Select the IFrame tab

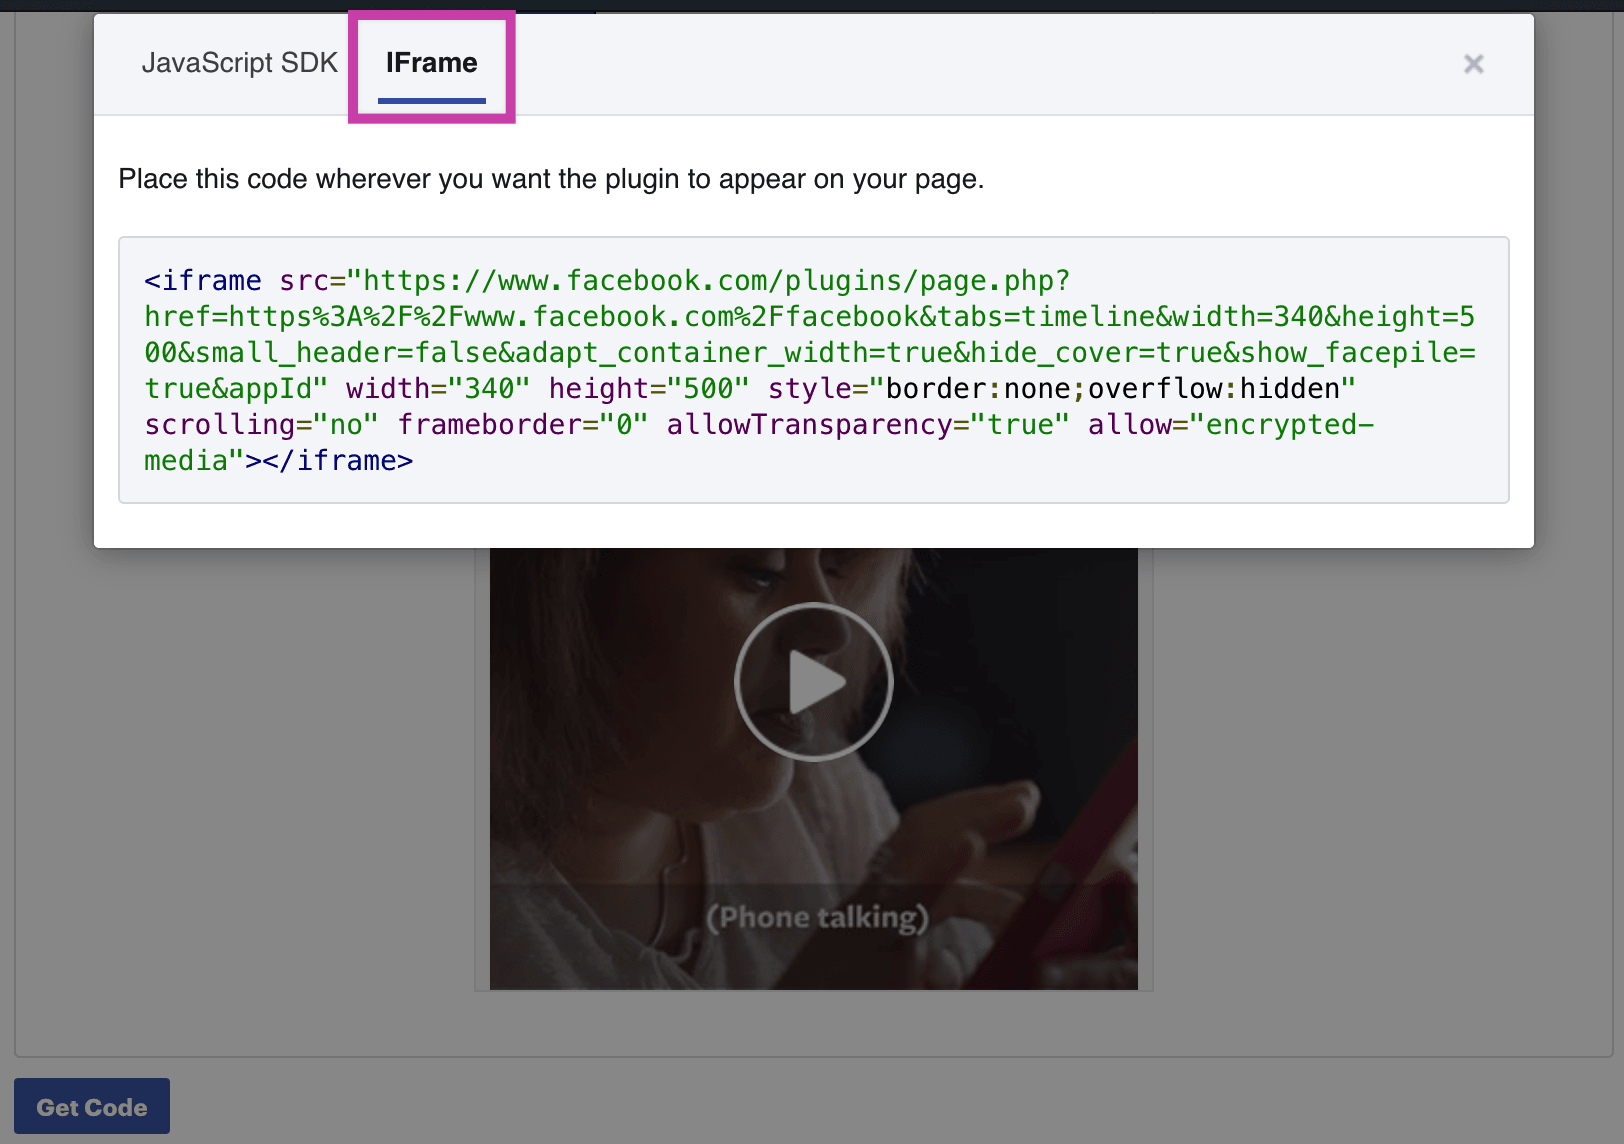coord(432,63)
